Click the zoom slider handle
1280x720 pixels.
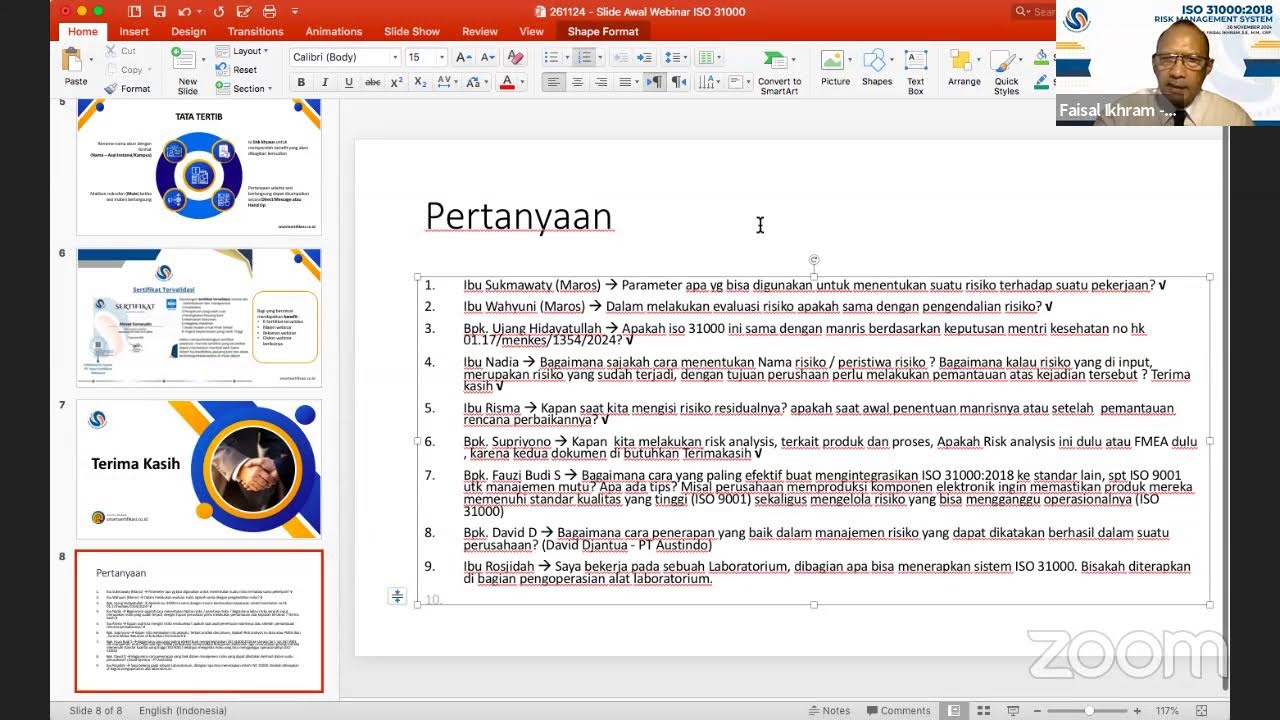click(x=1089, y=711)
